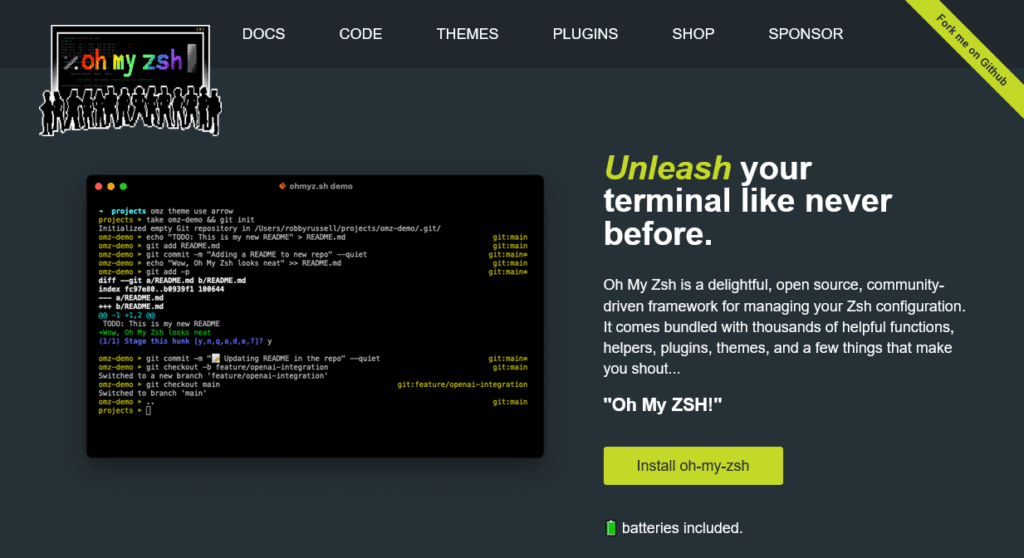Image resolution: width=1024 pixels, height=558 pixels.
Task: Click the "(1/1) Stage this hunk" line
Action: point(185,341)
